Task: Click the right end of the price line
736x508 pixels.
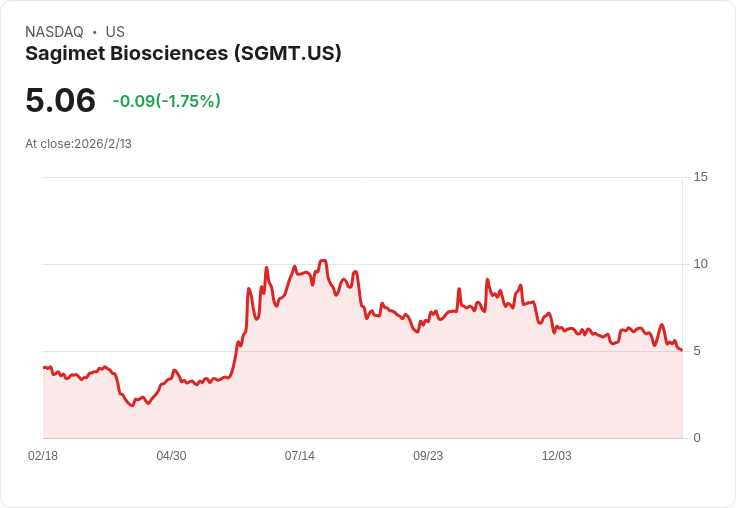Action: [681, 350]
